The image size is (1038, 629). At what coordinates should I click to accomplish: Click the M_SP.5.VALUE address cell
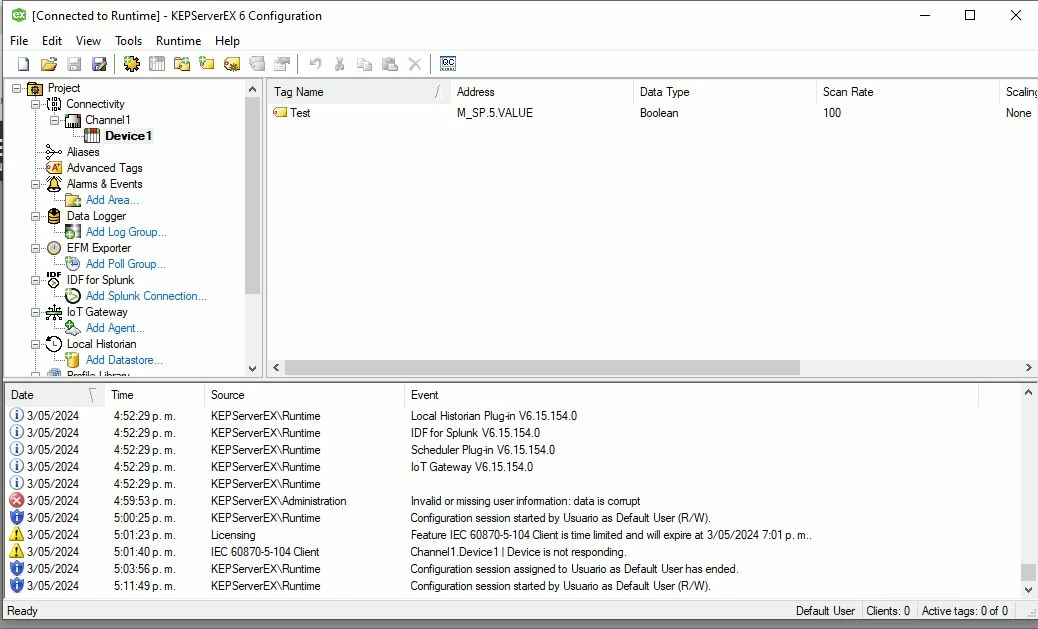(x=495, y=113)
